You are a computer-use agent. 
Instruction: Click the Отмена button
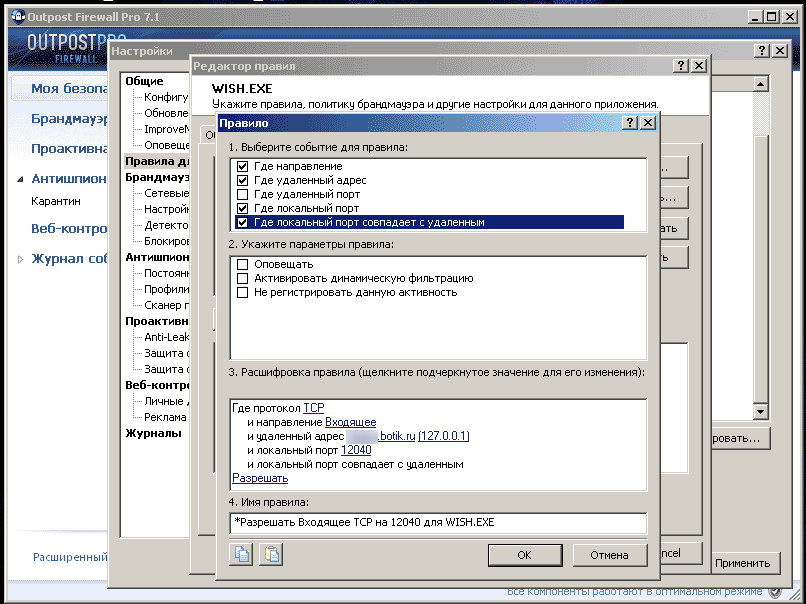click(609, 555)
